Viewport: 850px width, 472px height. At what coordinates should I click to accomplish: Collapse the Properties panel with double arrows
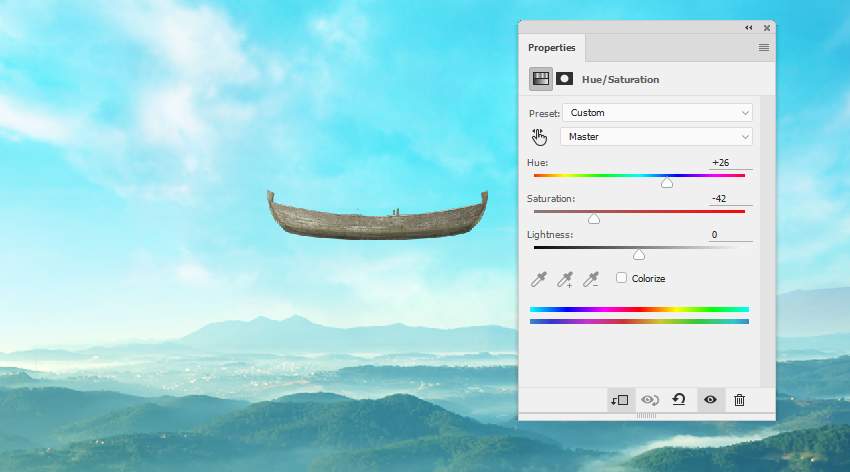749,28
